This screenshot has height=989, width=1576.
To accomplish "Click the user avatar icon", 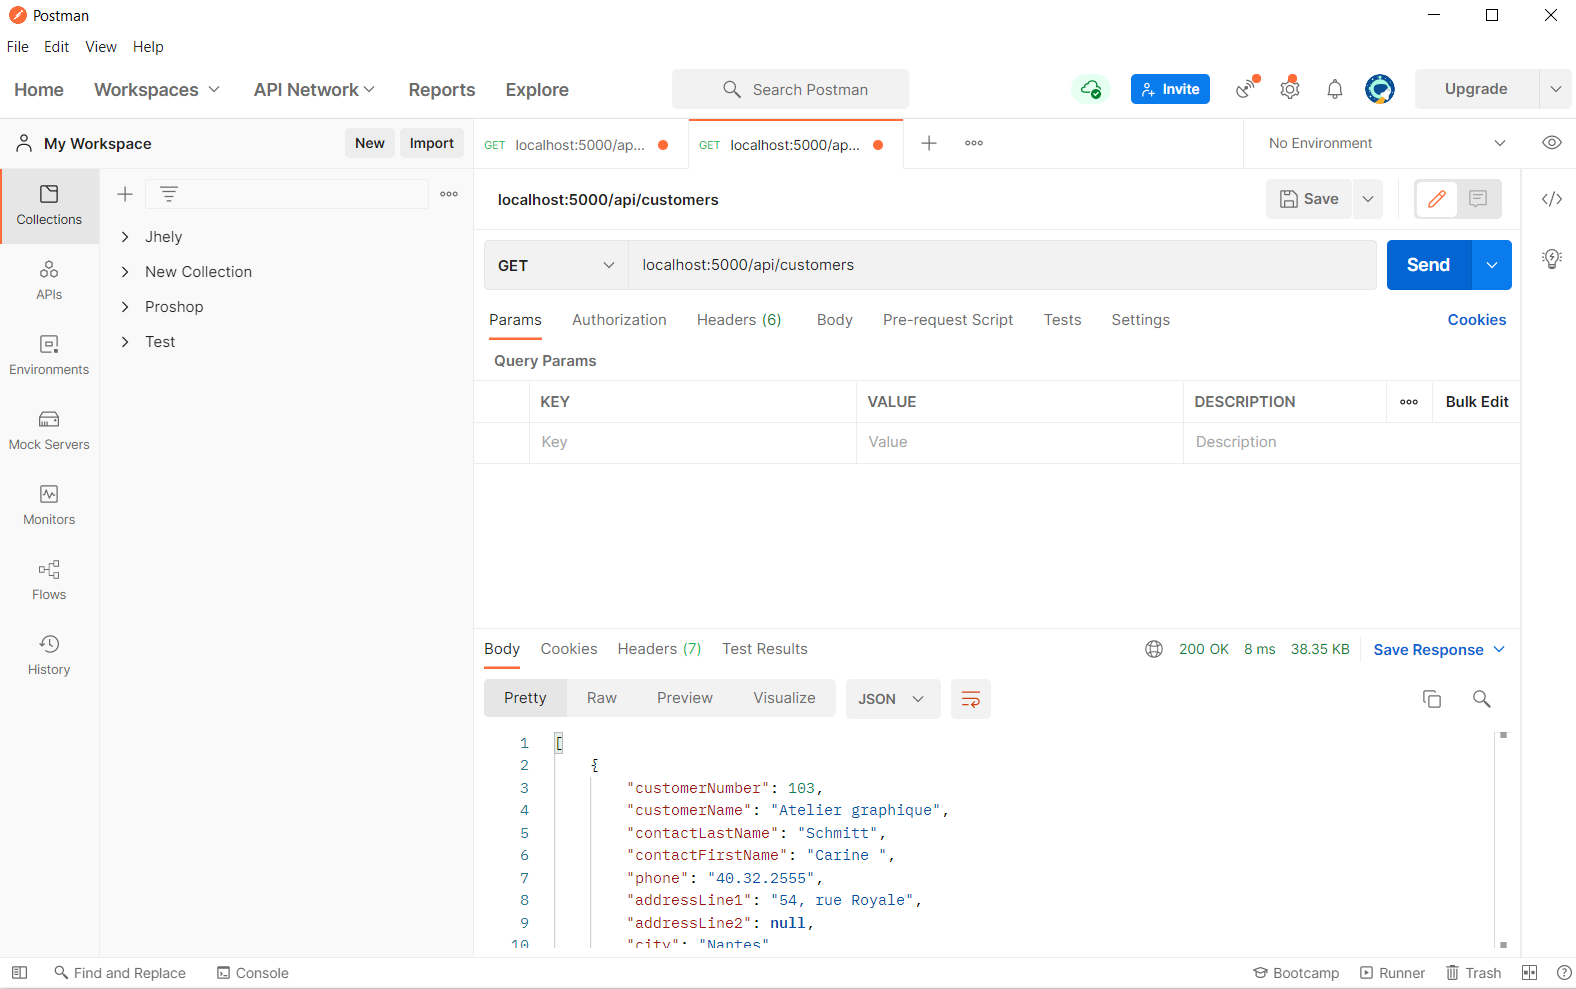I will click(1380, 89).
